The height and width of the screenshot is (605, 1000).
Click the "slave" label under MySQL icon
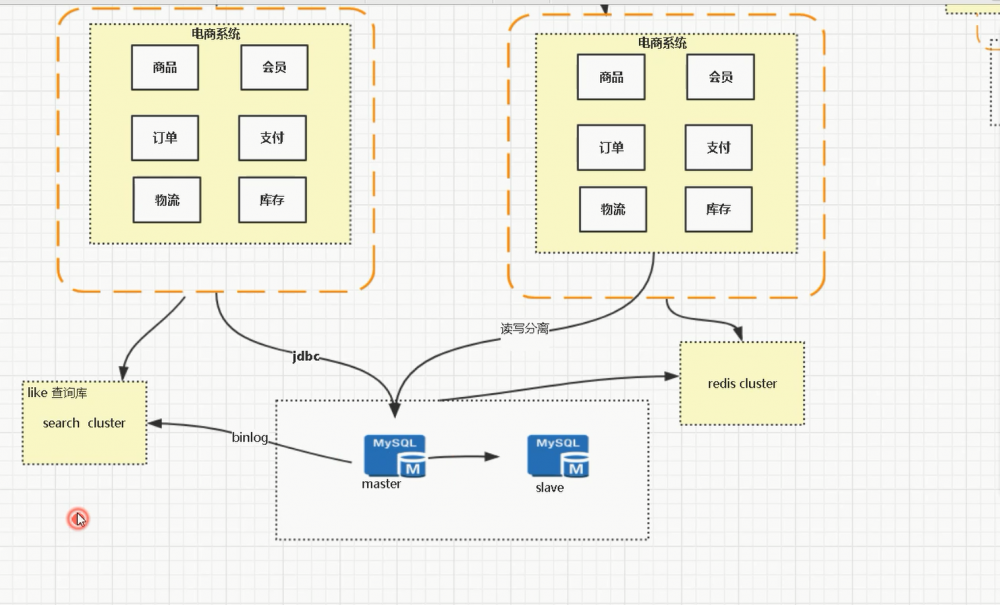click(x=550, y=488)
